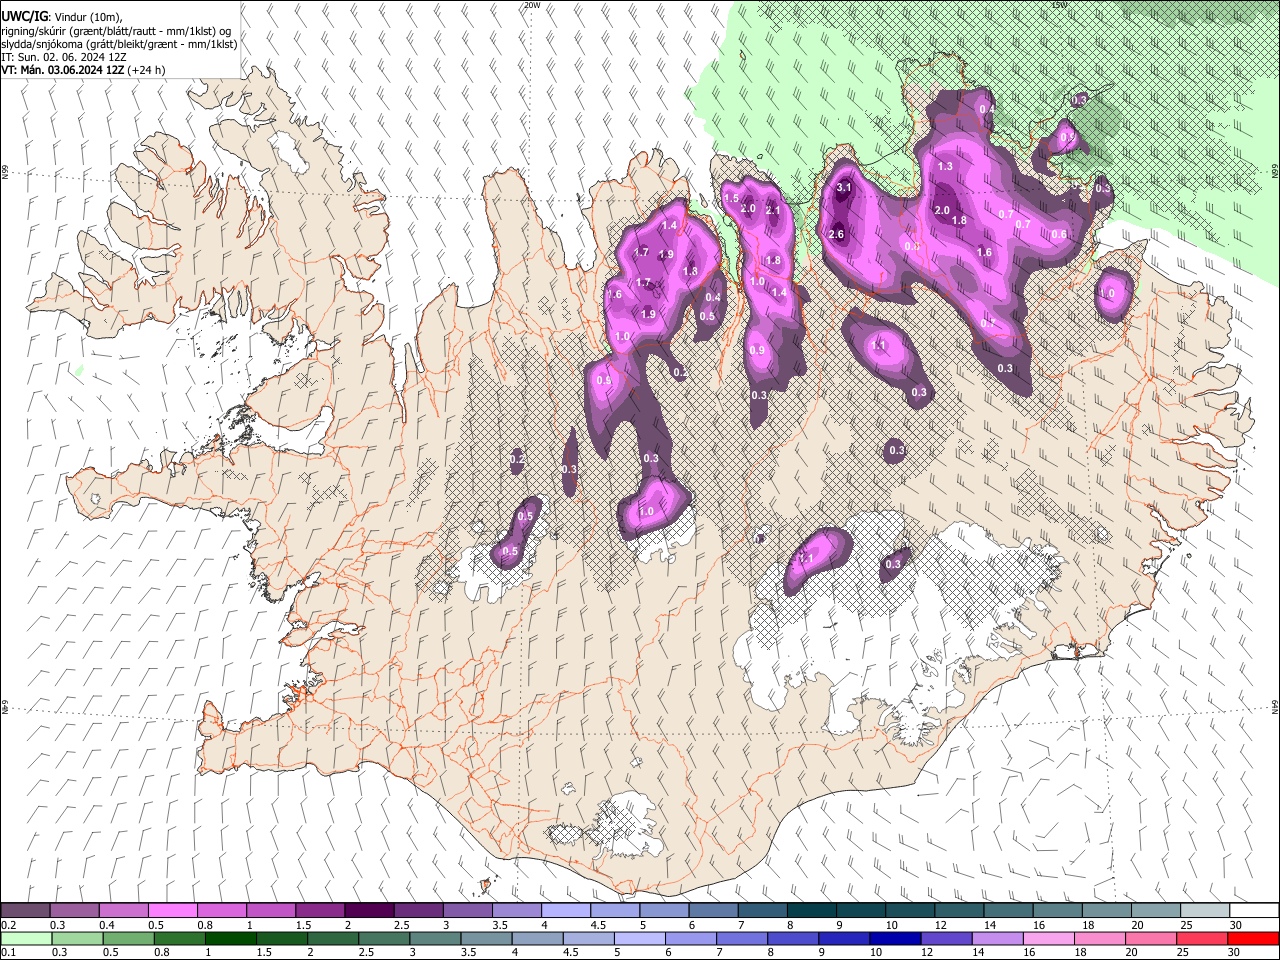Click the 1.5 precipitation value on the map
The height and width of the screenshot is (960, 1280).
tap(731, 198)
